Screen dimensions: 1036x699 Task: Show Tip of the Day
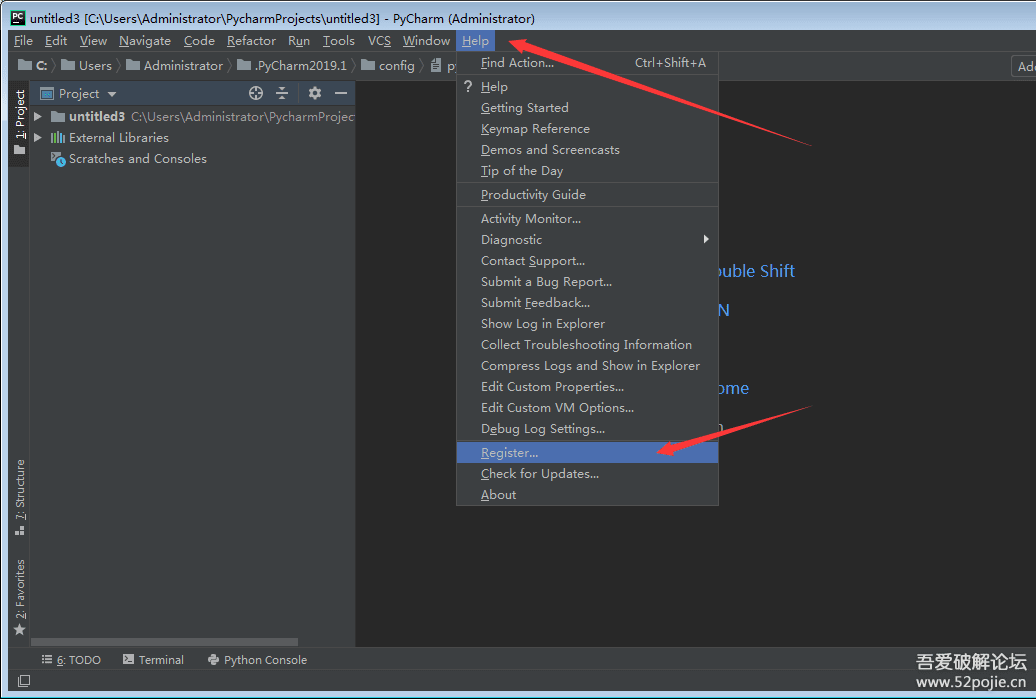tap(587, 171)
